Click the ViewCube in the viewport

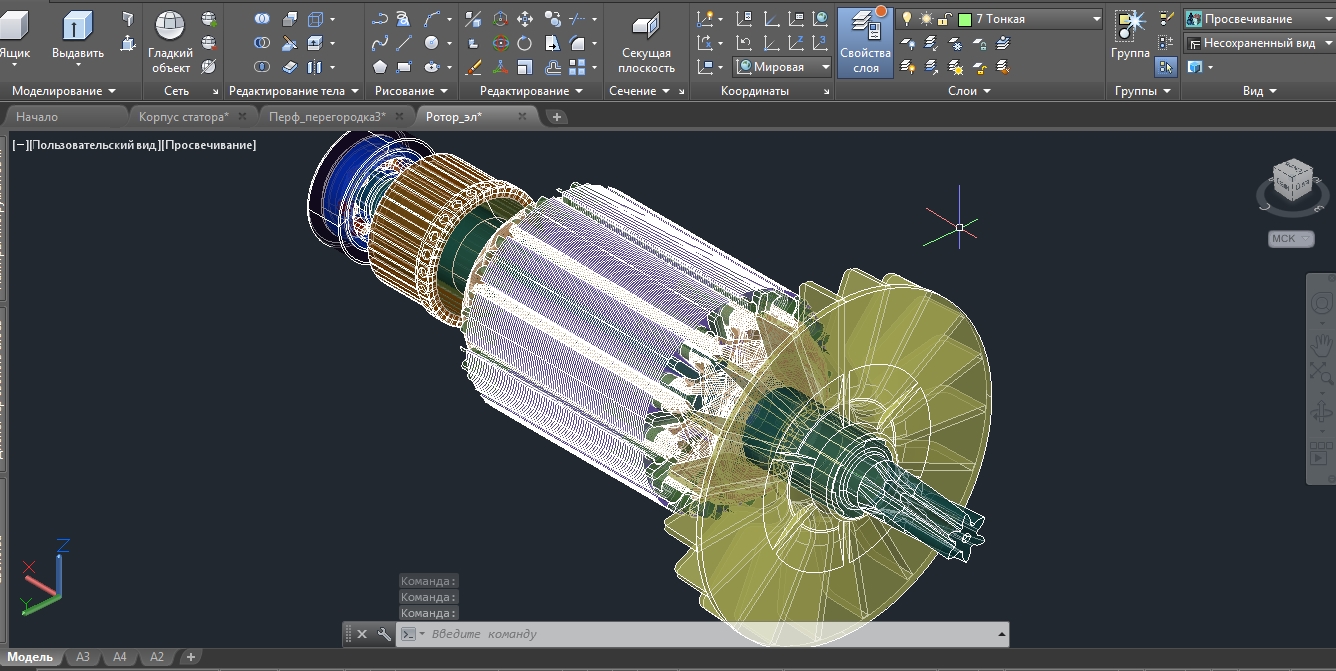(x=1292, y=181)
